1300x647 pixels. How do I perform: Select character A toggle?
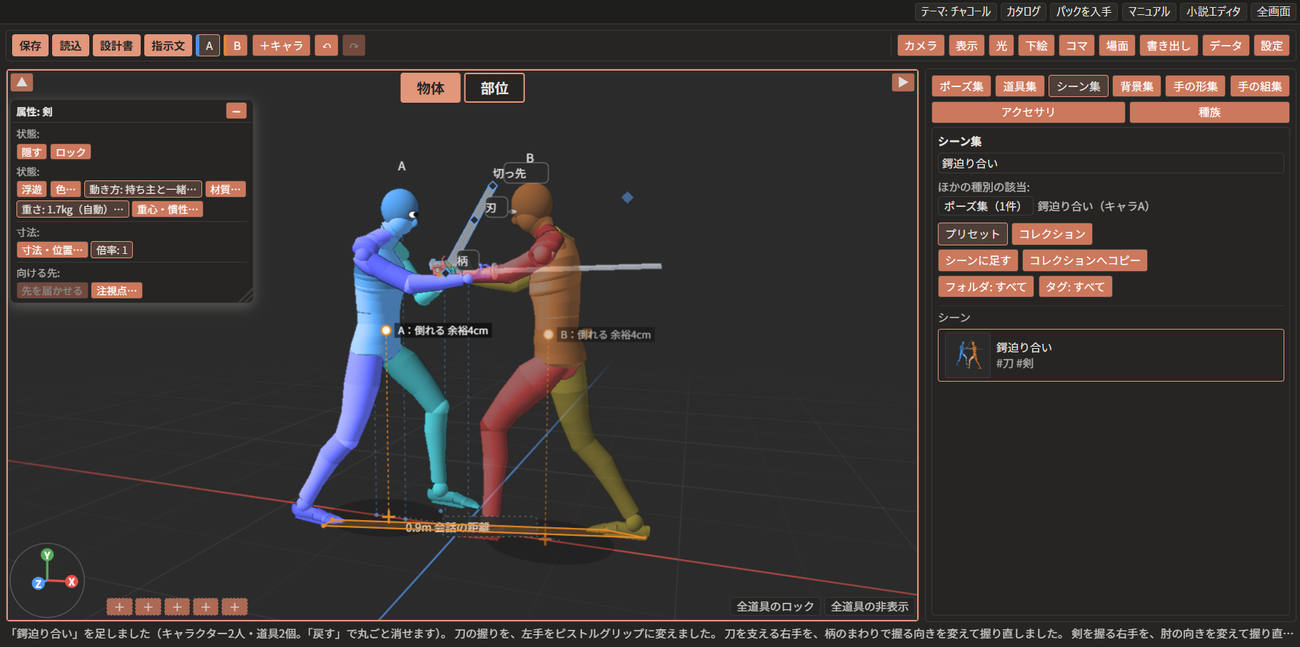(208, 46)
